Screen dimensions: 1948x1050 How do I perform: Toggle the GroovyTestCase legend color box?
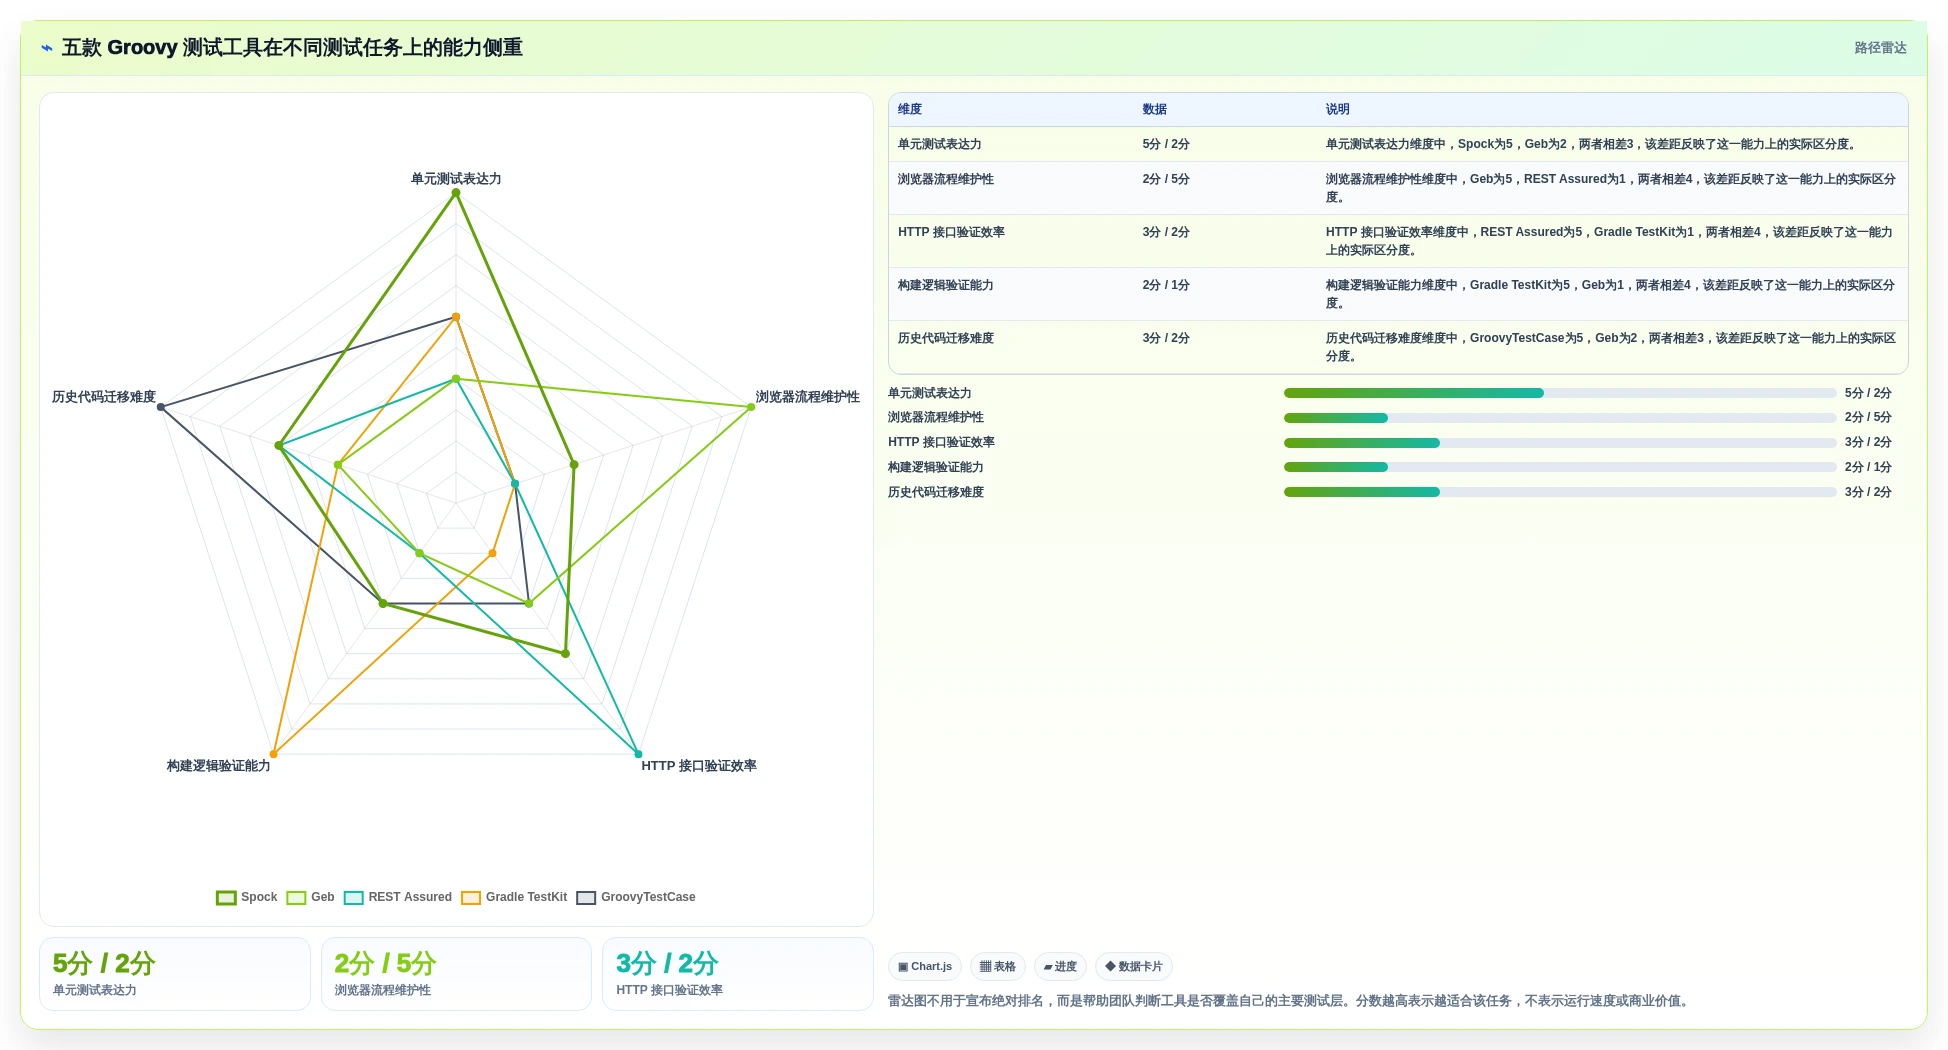pyautogui.click(x=586, y=897)
